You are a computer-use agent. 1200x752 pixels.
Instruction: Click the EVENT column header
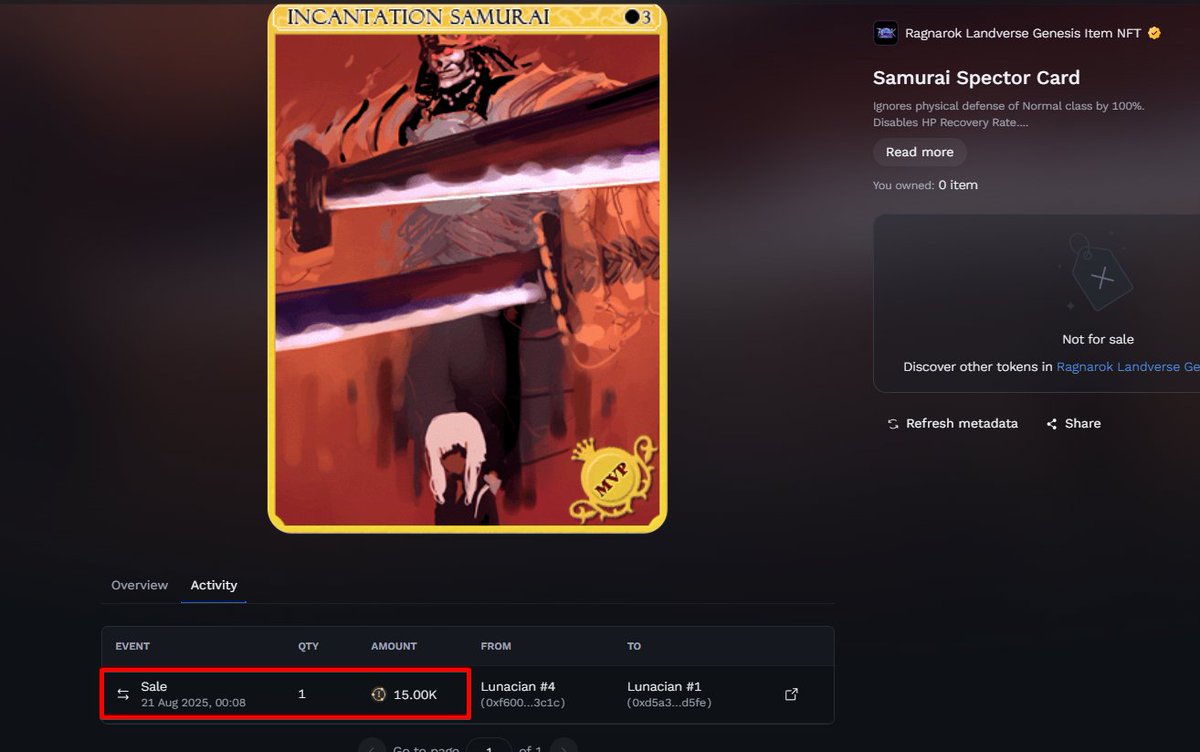(x=133, y=646)
